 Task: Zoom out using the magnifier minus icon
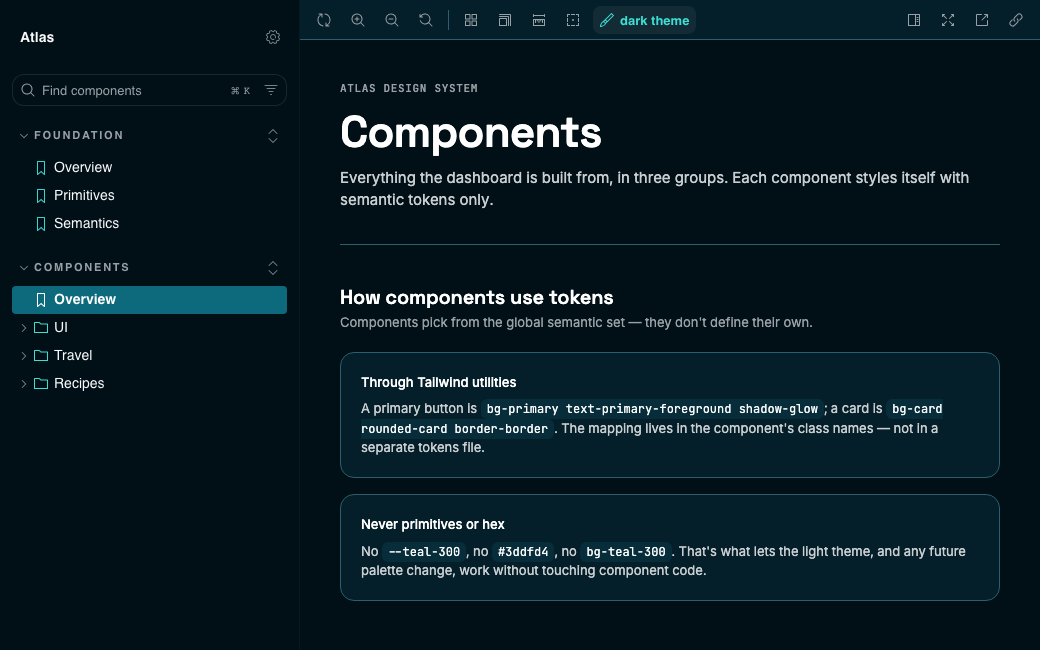click(x=392, y=20)
